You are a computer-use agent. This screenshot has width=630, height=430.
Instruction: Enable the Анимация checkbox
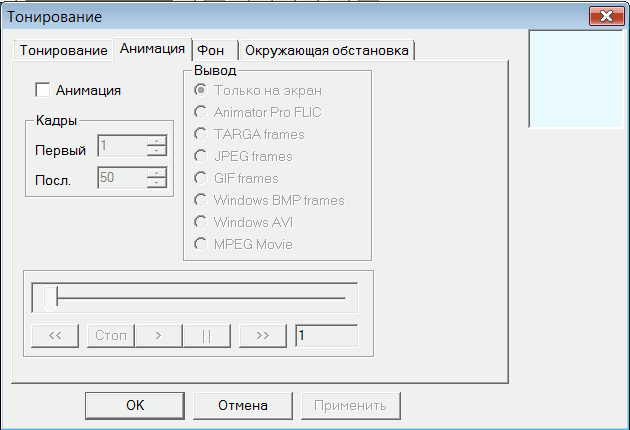click(x=43, y=90)
